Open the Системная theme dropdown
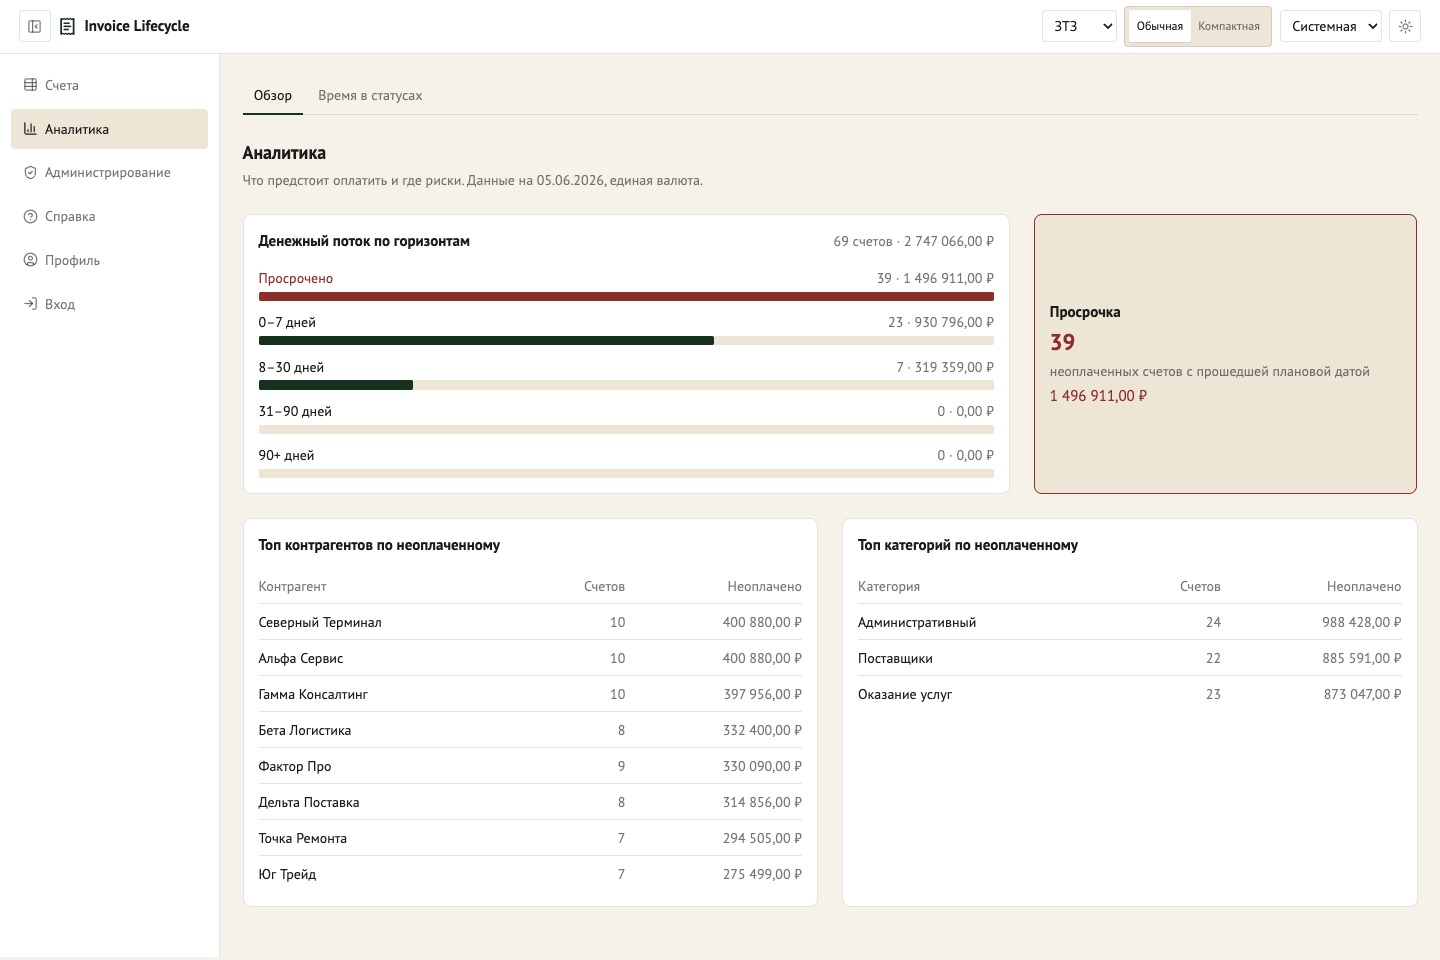The width and height of the screenshot is (1440, 960). (1330, 26)
